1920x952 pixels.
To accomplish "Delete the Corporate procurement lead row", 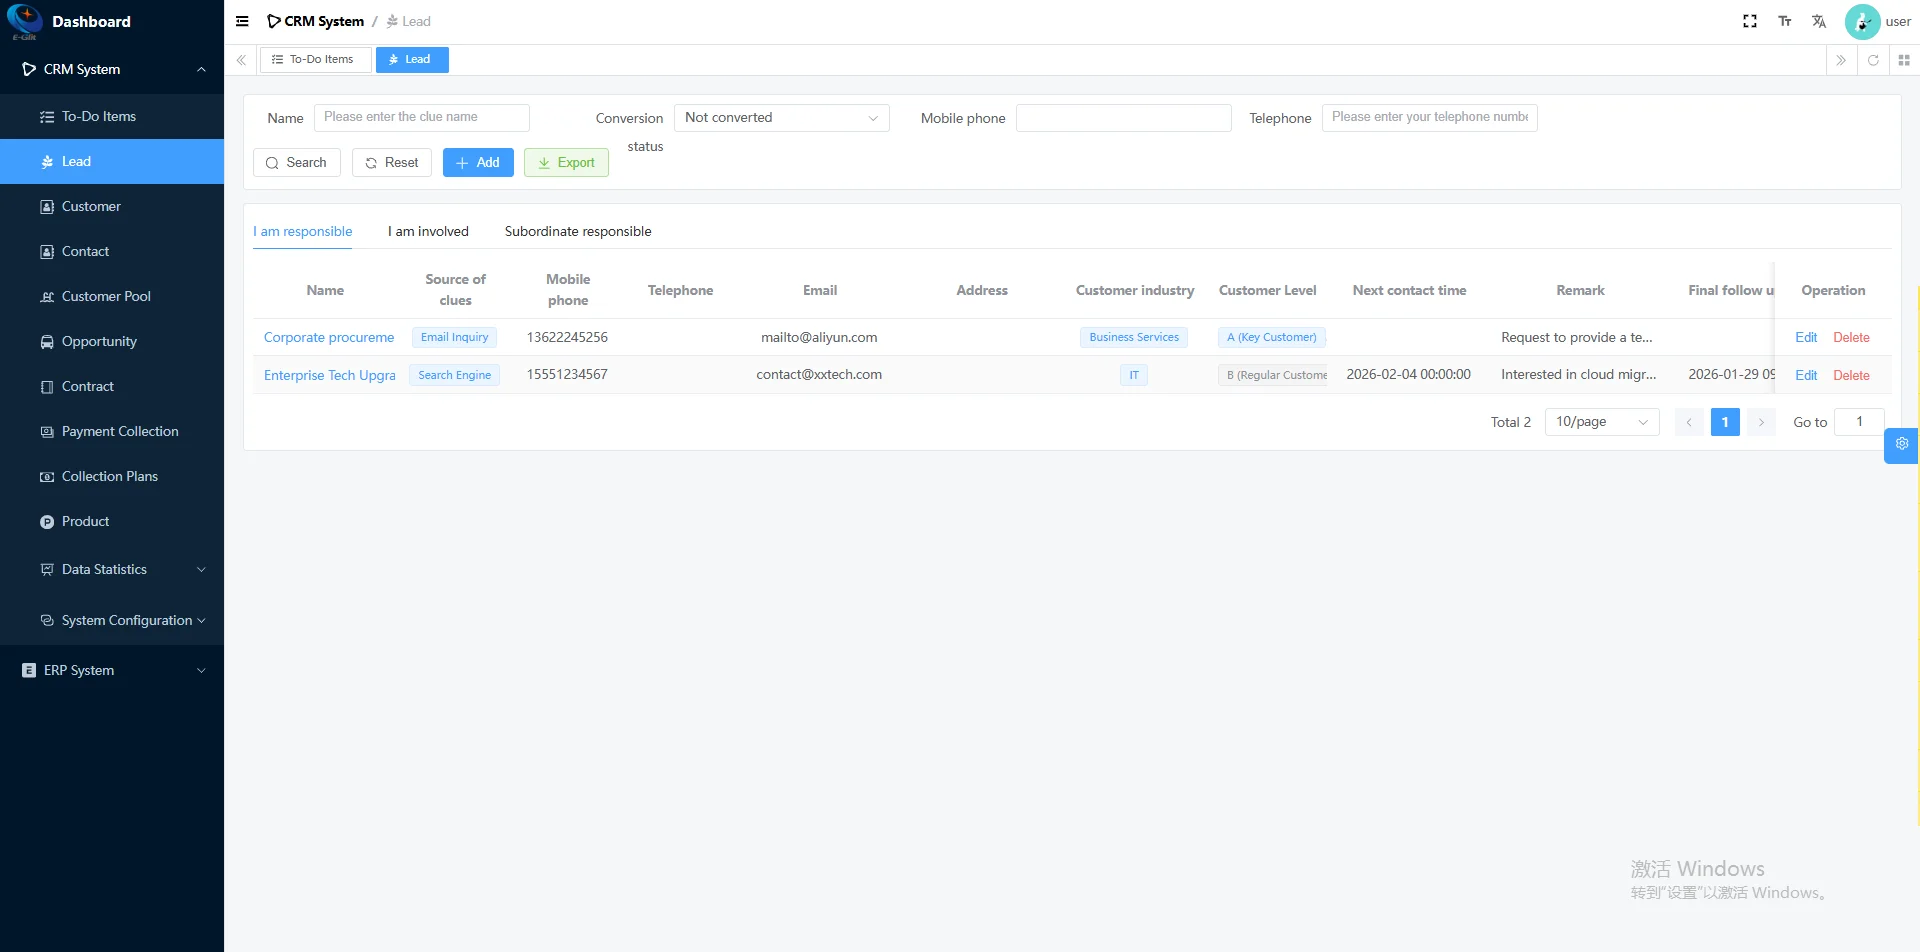I will (1851, 337).
